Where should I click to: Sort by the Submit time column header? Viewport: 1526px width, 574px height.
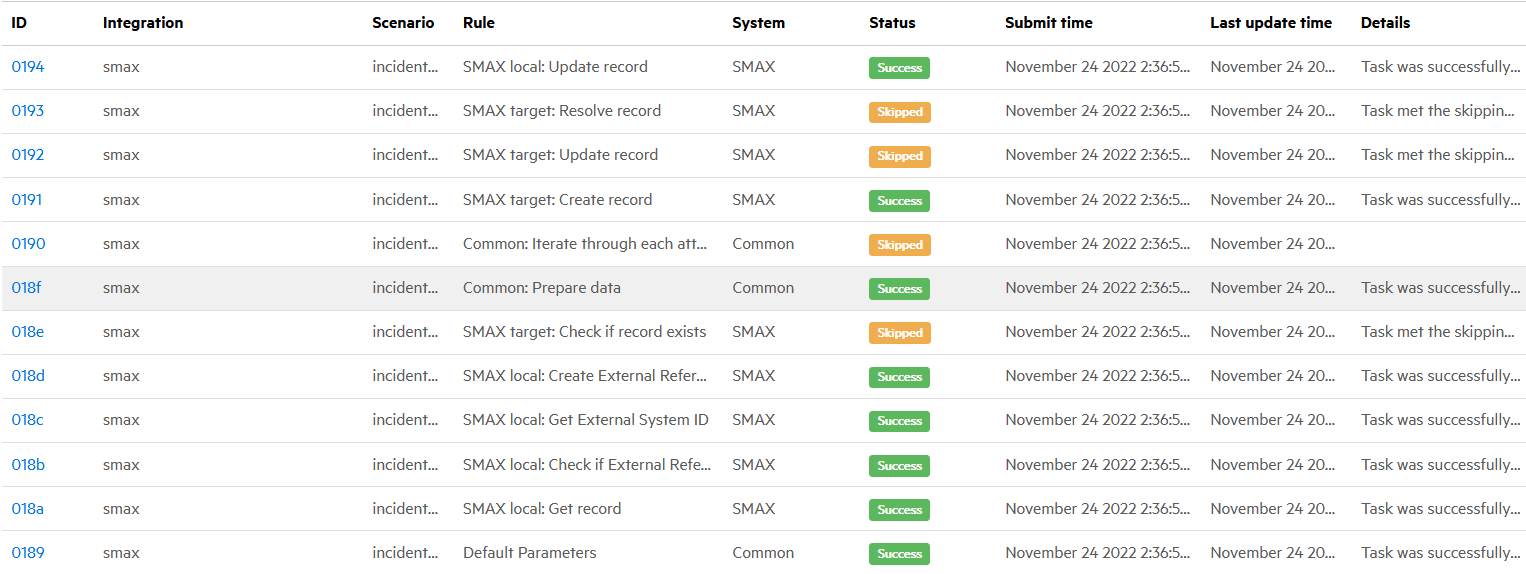[1048, 23]
